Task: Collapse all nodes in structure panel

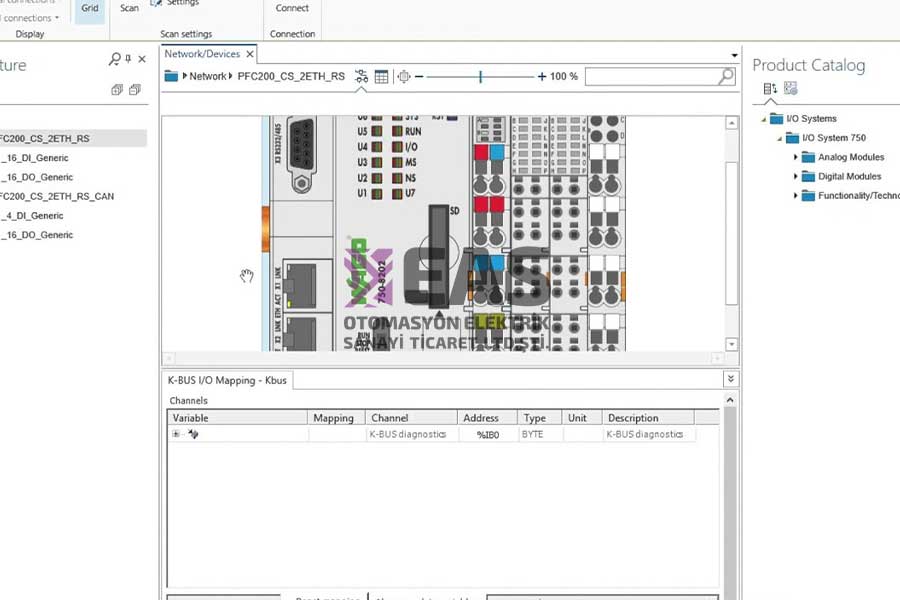Action: pyautogui.click(x=135, y=90)
